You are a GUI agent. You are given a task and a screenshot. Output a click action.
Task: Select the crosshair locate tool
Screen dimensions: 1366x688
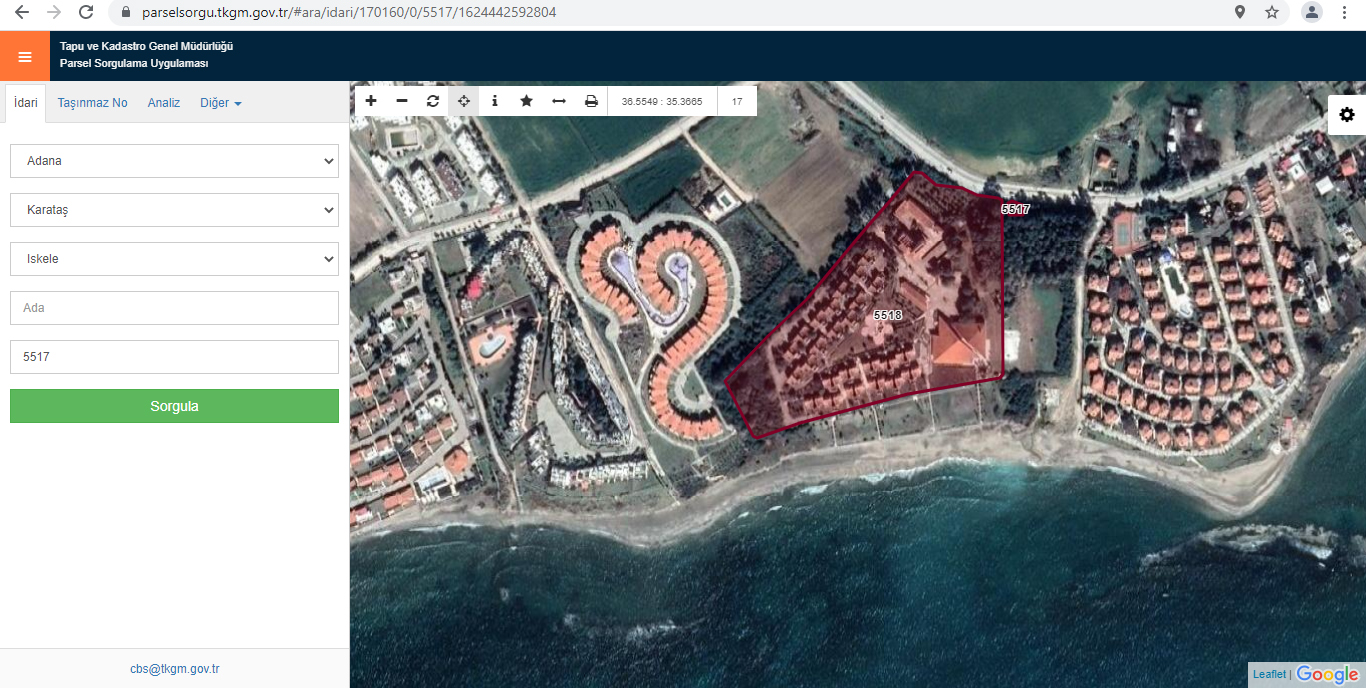click(464, 101)
